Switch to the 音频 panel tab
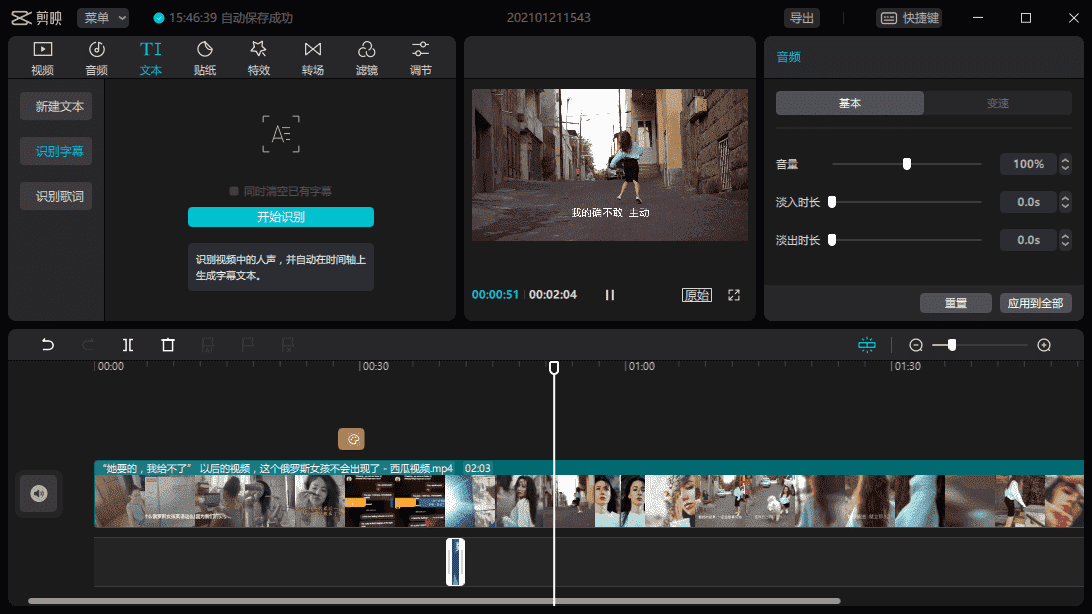Screen dimensions: 1092x614 point(96,56)
